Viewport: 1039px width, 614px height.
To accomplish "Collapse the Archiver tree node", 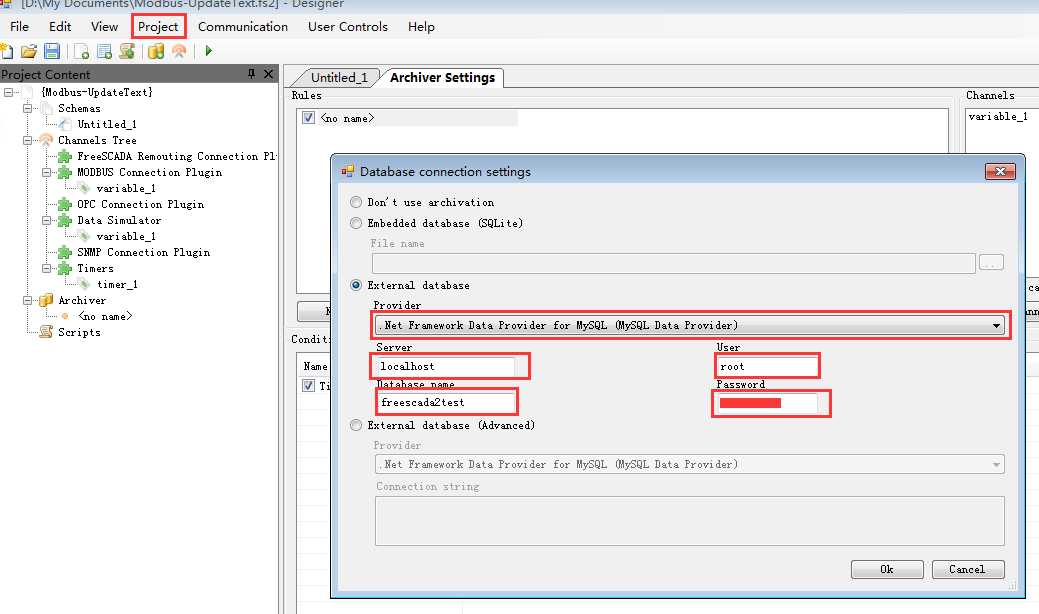I will click(27, 300).
